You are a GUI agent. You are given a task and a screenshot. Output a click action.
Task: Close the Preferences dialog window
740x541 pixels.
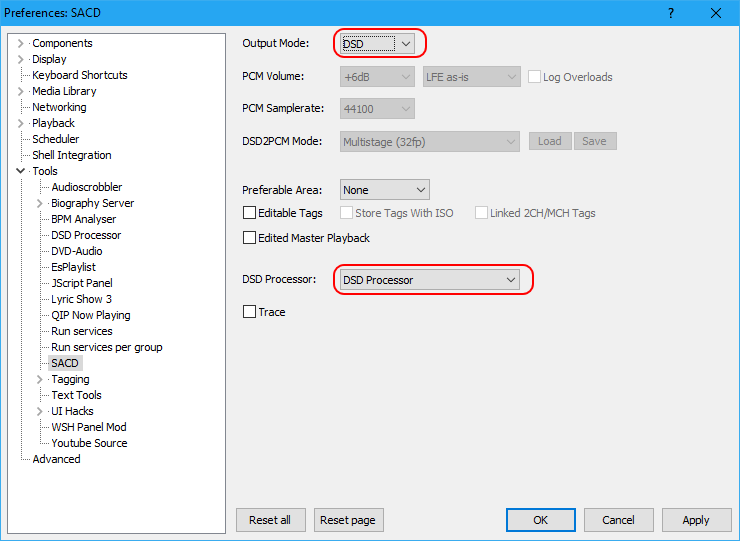point(716,13)
